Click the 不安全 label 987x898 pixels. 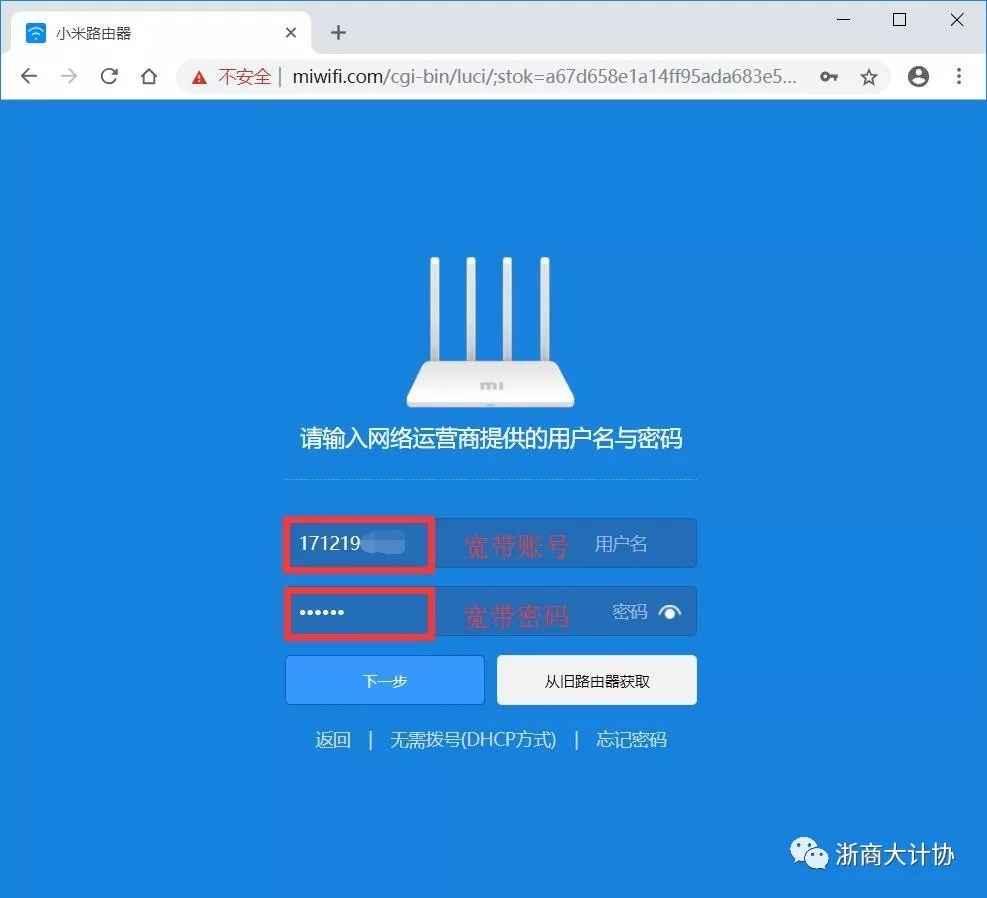click(244, 77)
